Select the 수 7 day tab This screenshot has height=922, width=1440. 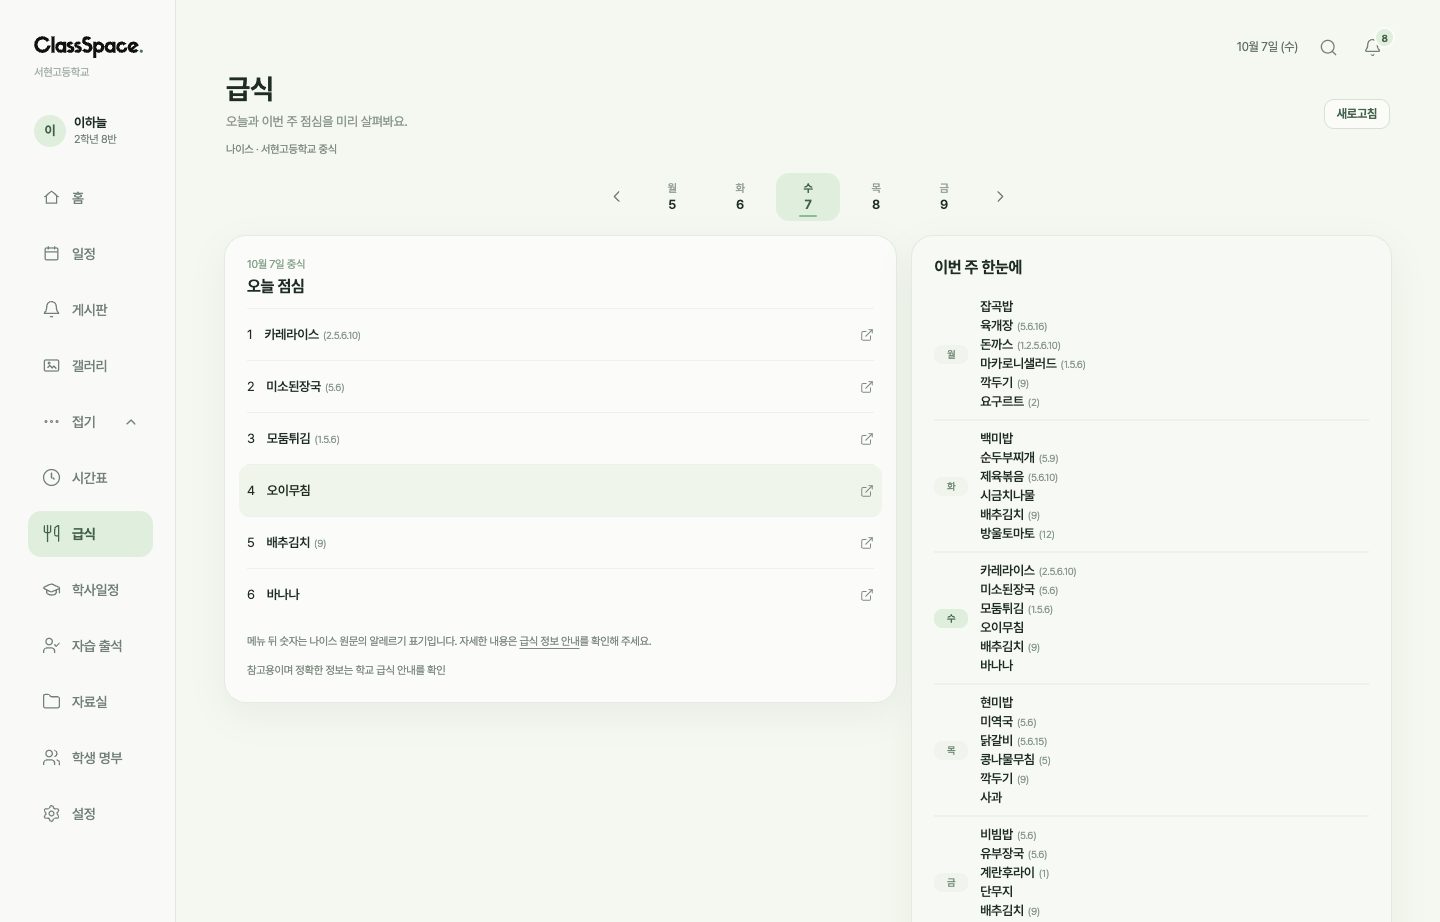(808, 197)
